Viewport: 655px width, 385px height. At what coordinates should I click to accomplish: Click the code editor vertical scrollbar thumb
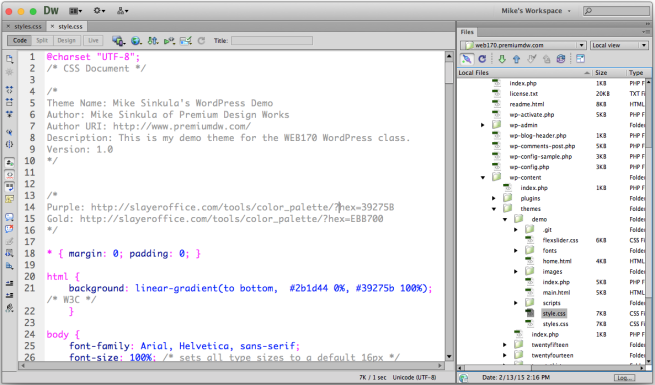449,72
